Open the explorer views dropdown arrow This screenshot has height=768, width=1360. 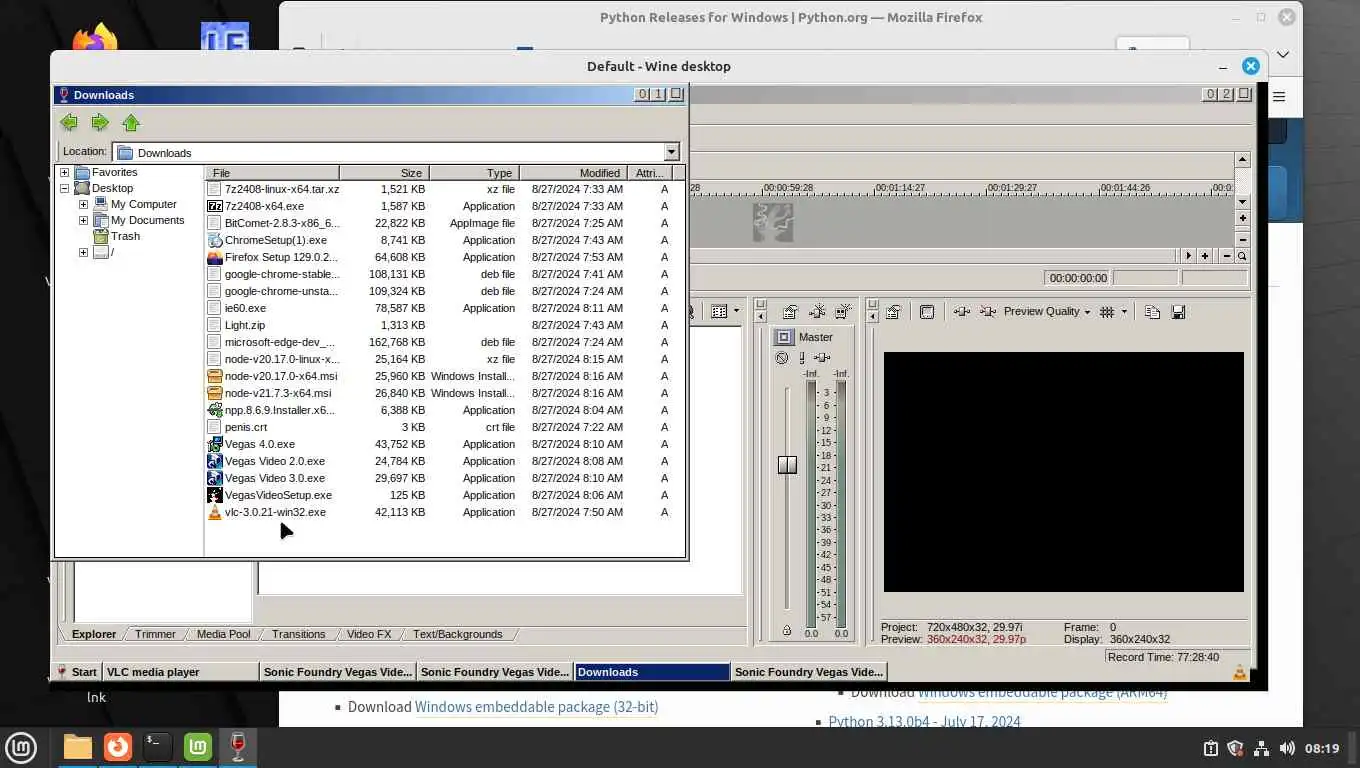(x=737, y=312)
